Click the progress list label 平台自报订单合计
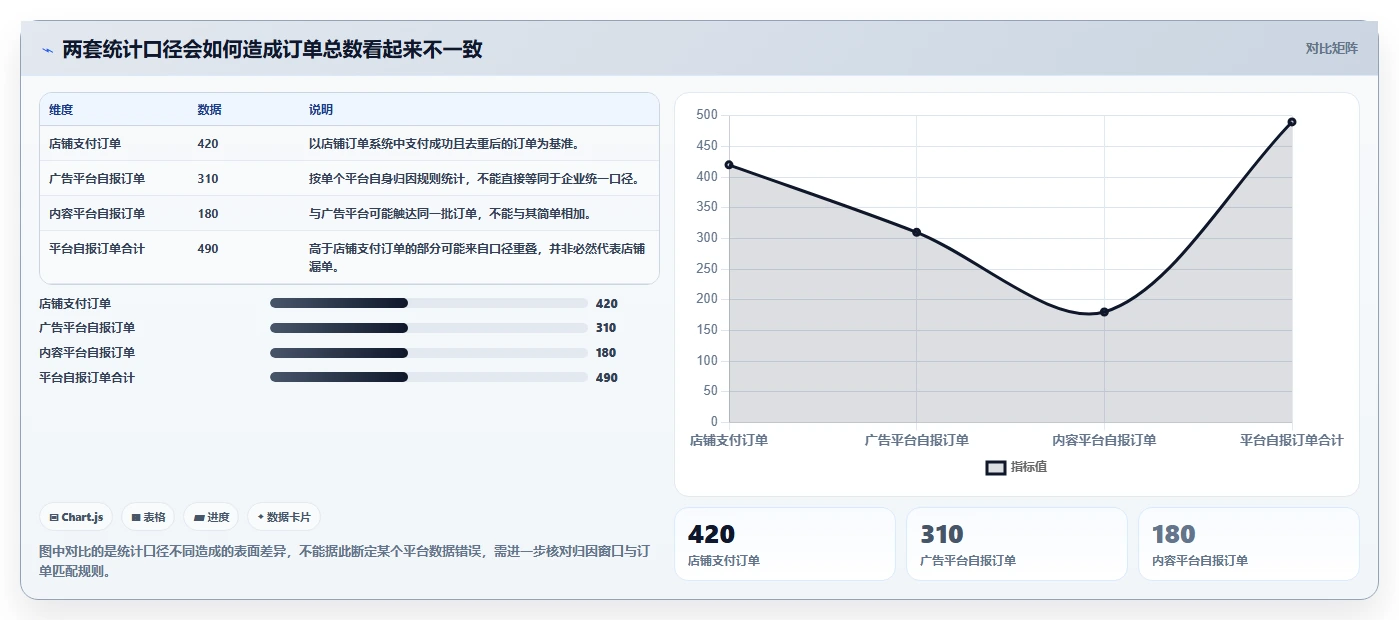1399x620 pixels. tap(87, 378)
